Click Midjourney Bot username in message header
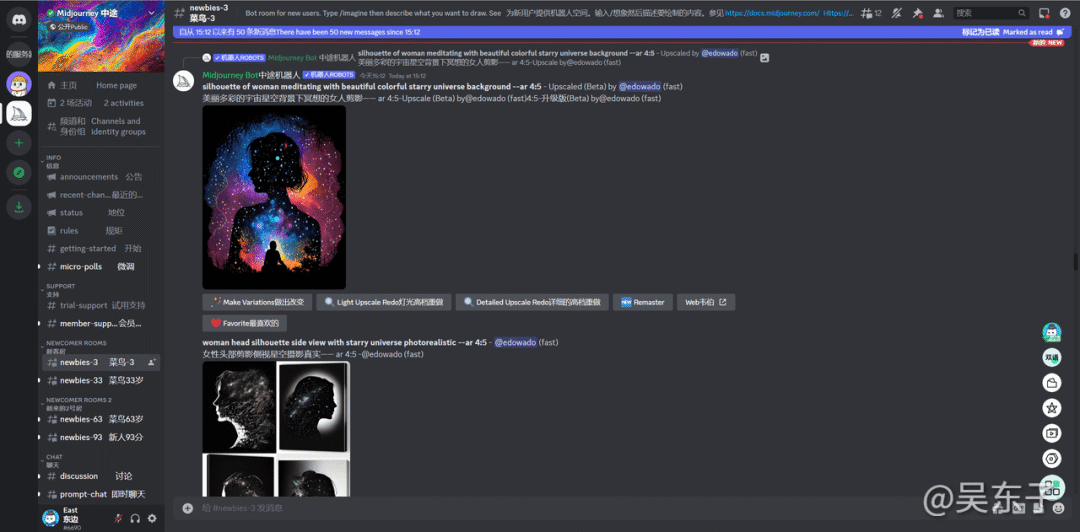 (x=229, y=74)
